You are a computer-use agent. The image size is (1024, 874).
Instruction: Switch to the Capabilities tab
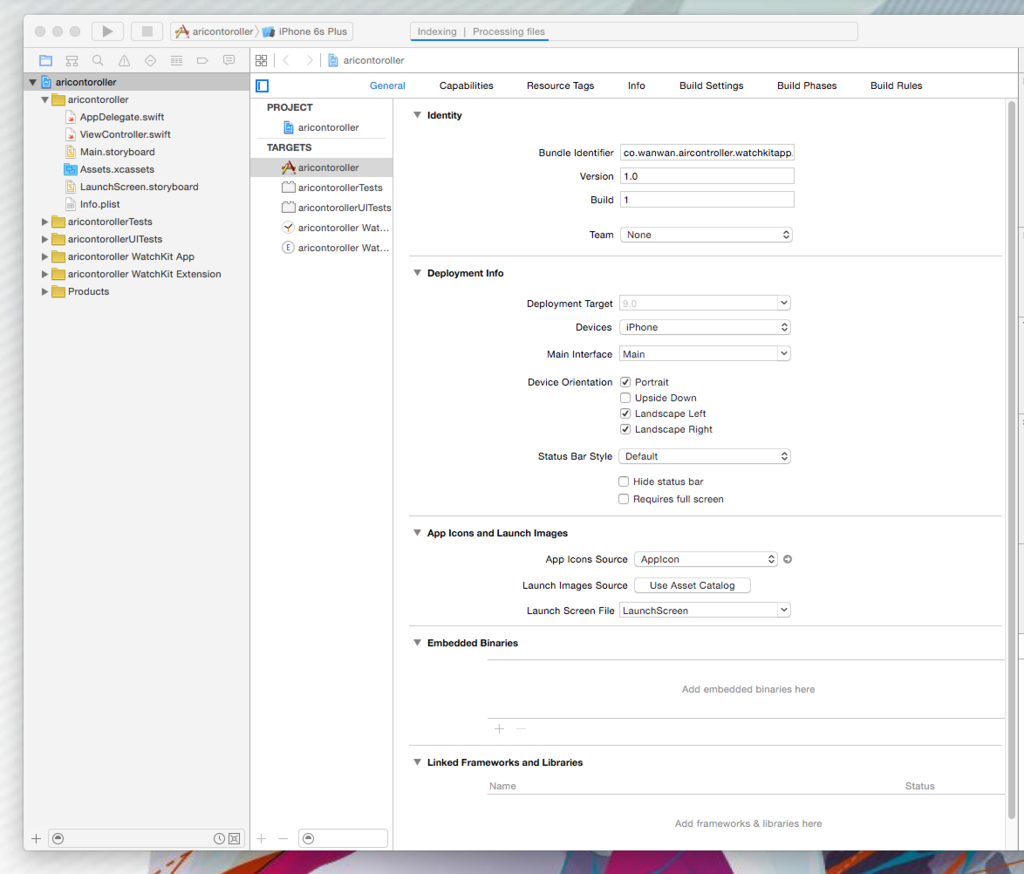pos(466,86)
